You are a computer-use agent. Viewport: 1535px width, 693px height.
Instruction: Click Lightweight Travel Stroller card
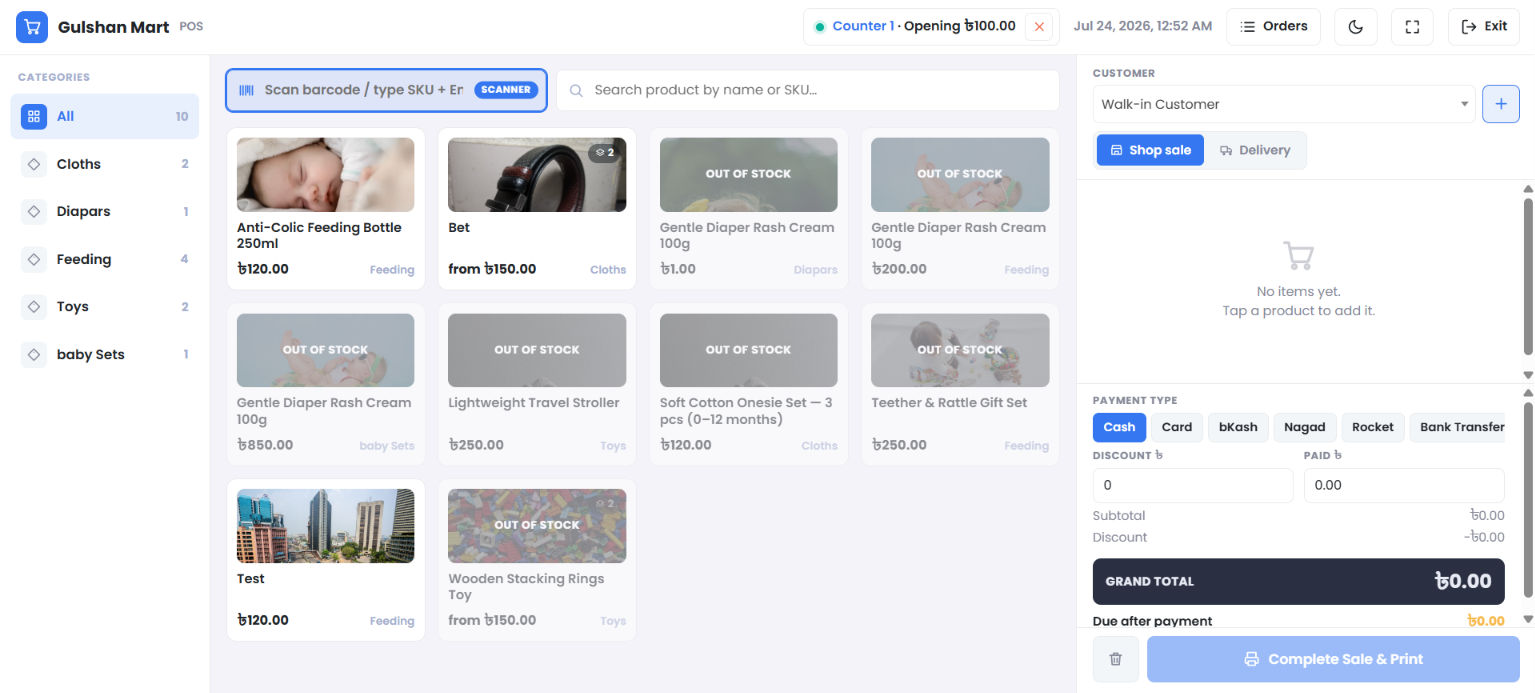pos(537,385)
